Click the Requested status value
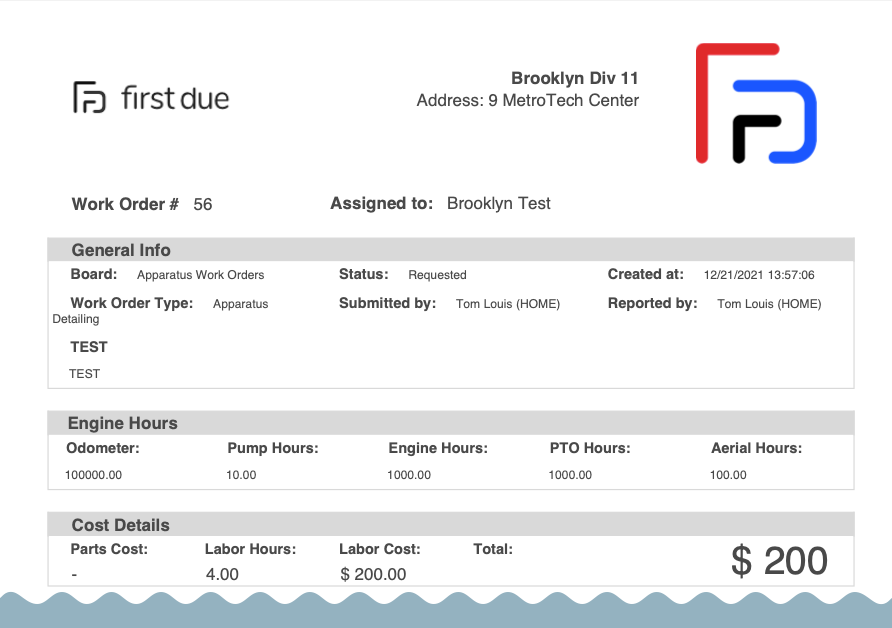892x628 pixels. pyautogui.click(x=437, y=275)
